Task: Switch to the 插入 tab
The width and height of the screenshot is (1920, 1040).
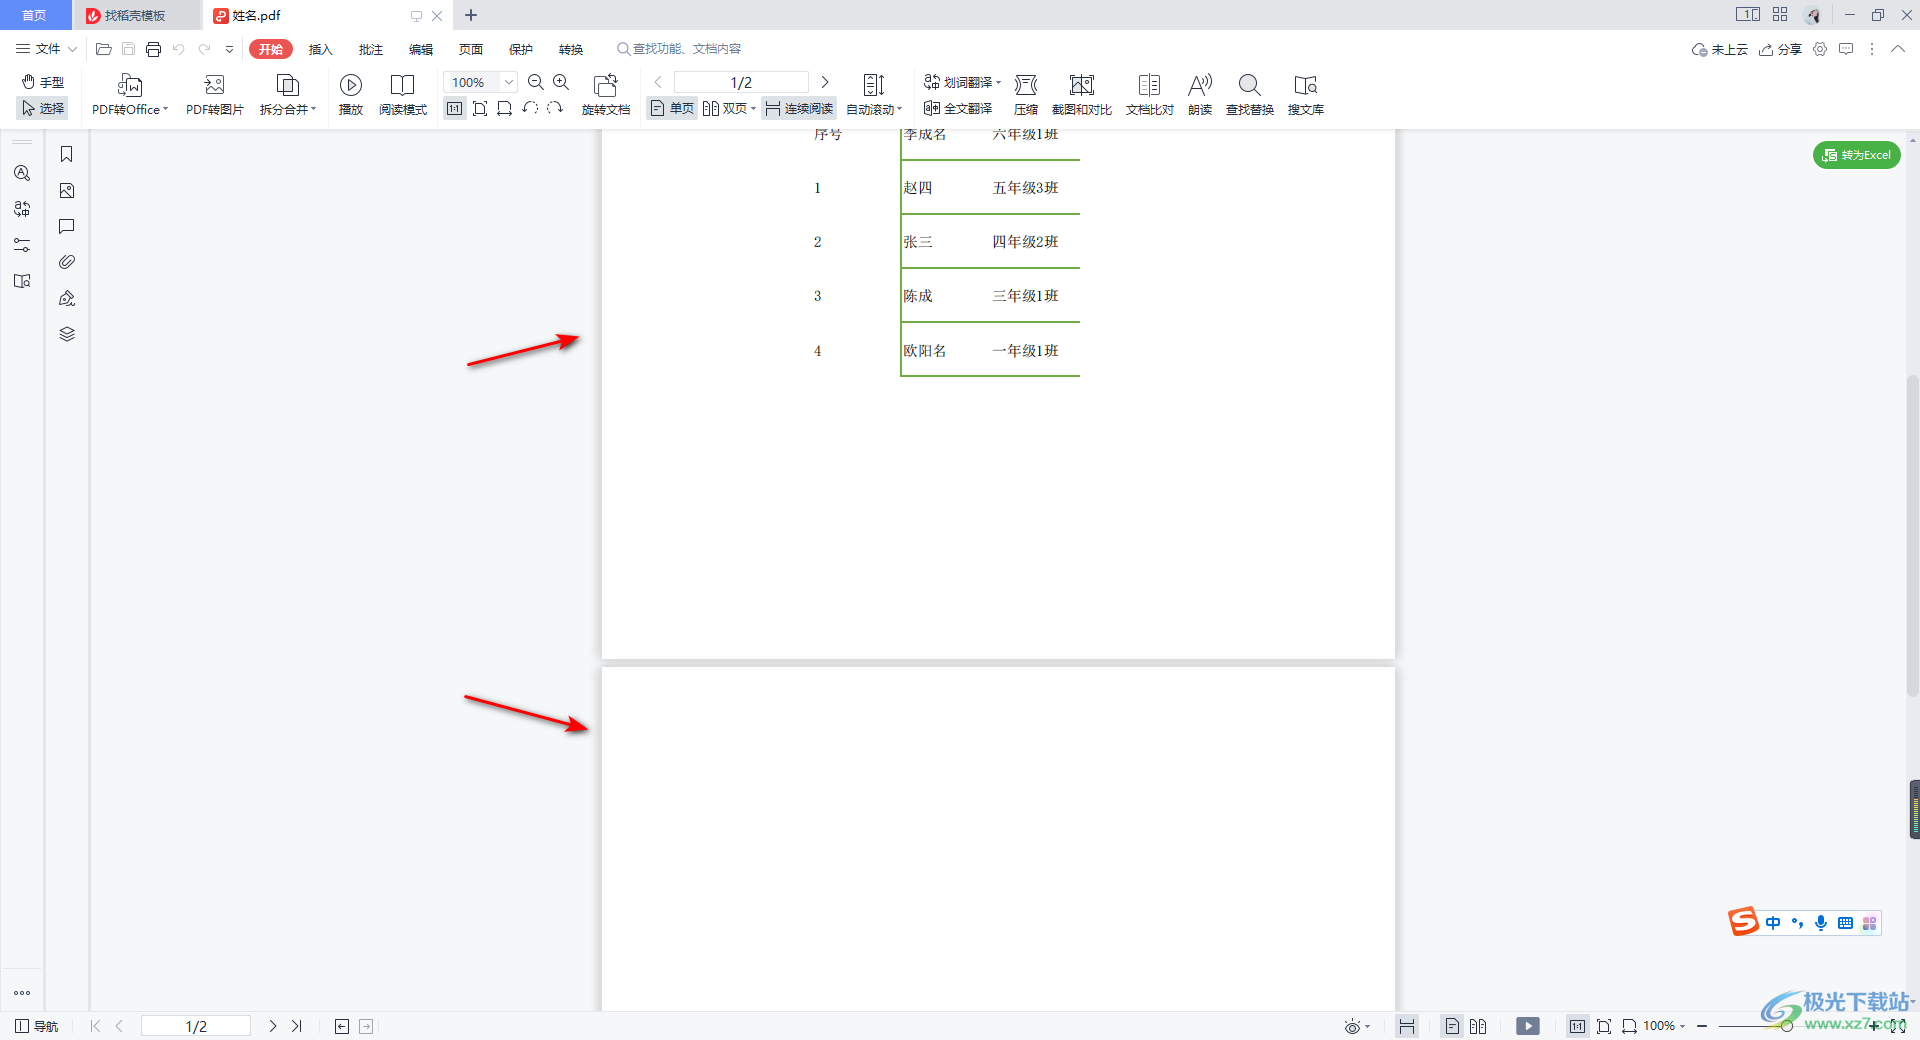Action: click(x=320, y=49)
